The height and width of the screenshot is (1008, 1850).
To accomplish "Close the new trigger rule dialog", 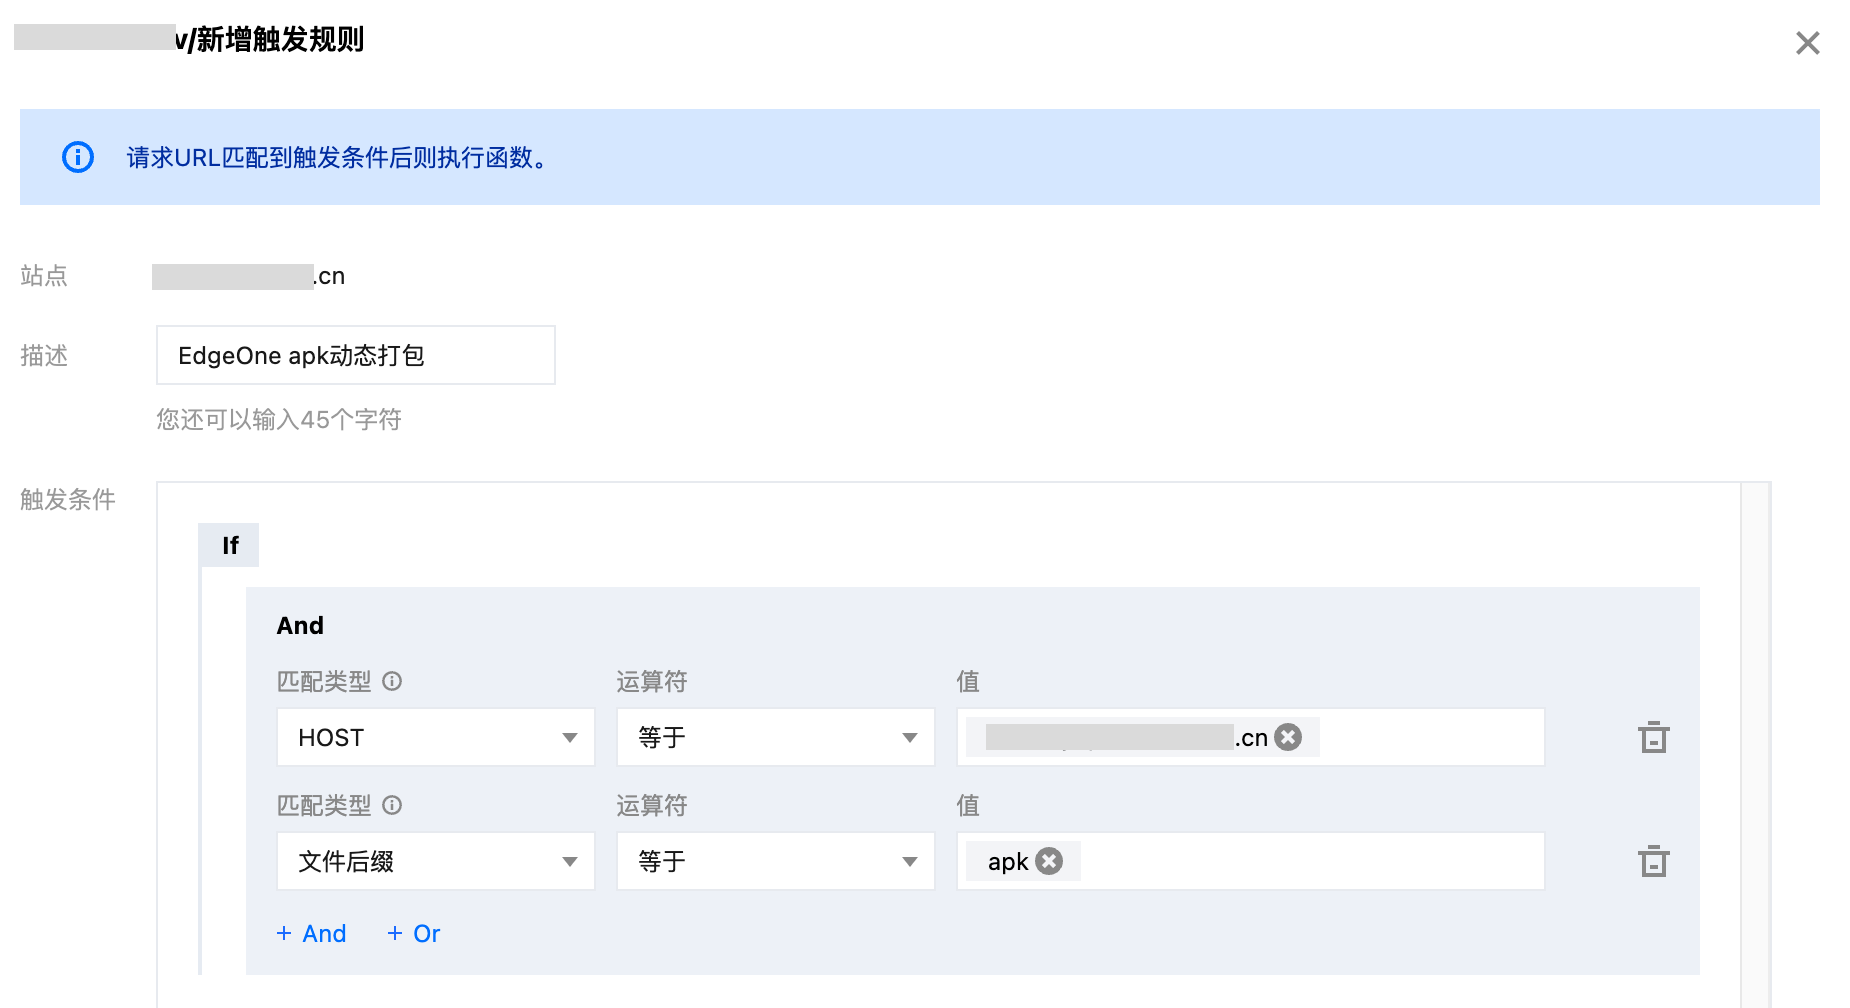I will point(1807,43).
